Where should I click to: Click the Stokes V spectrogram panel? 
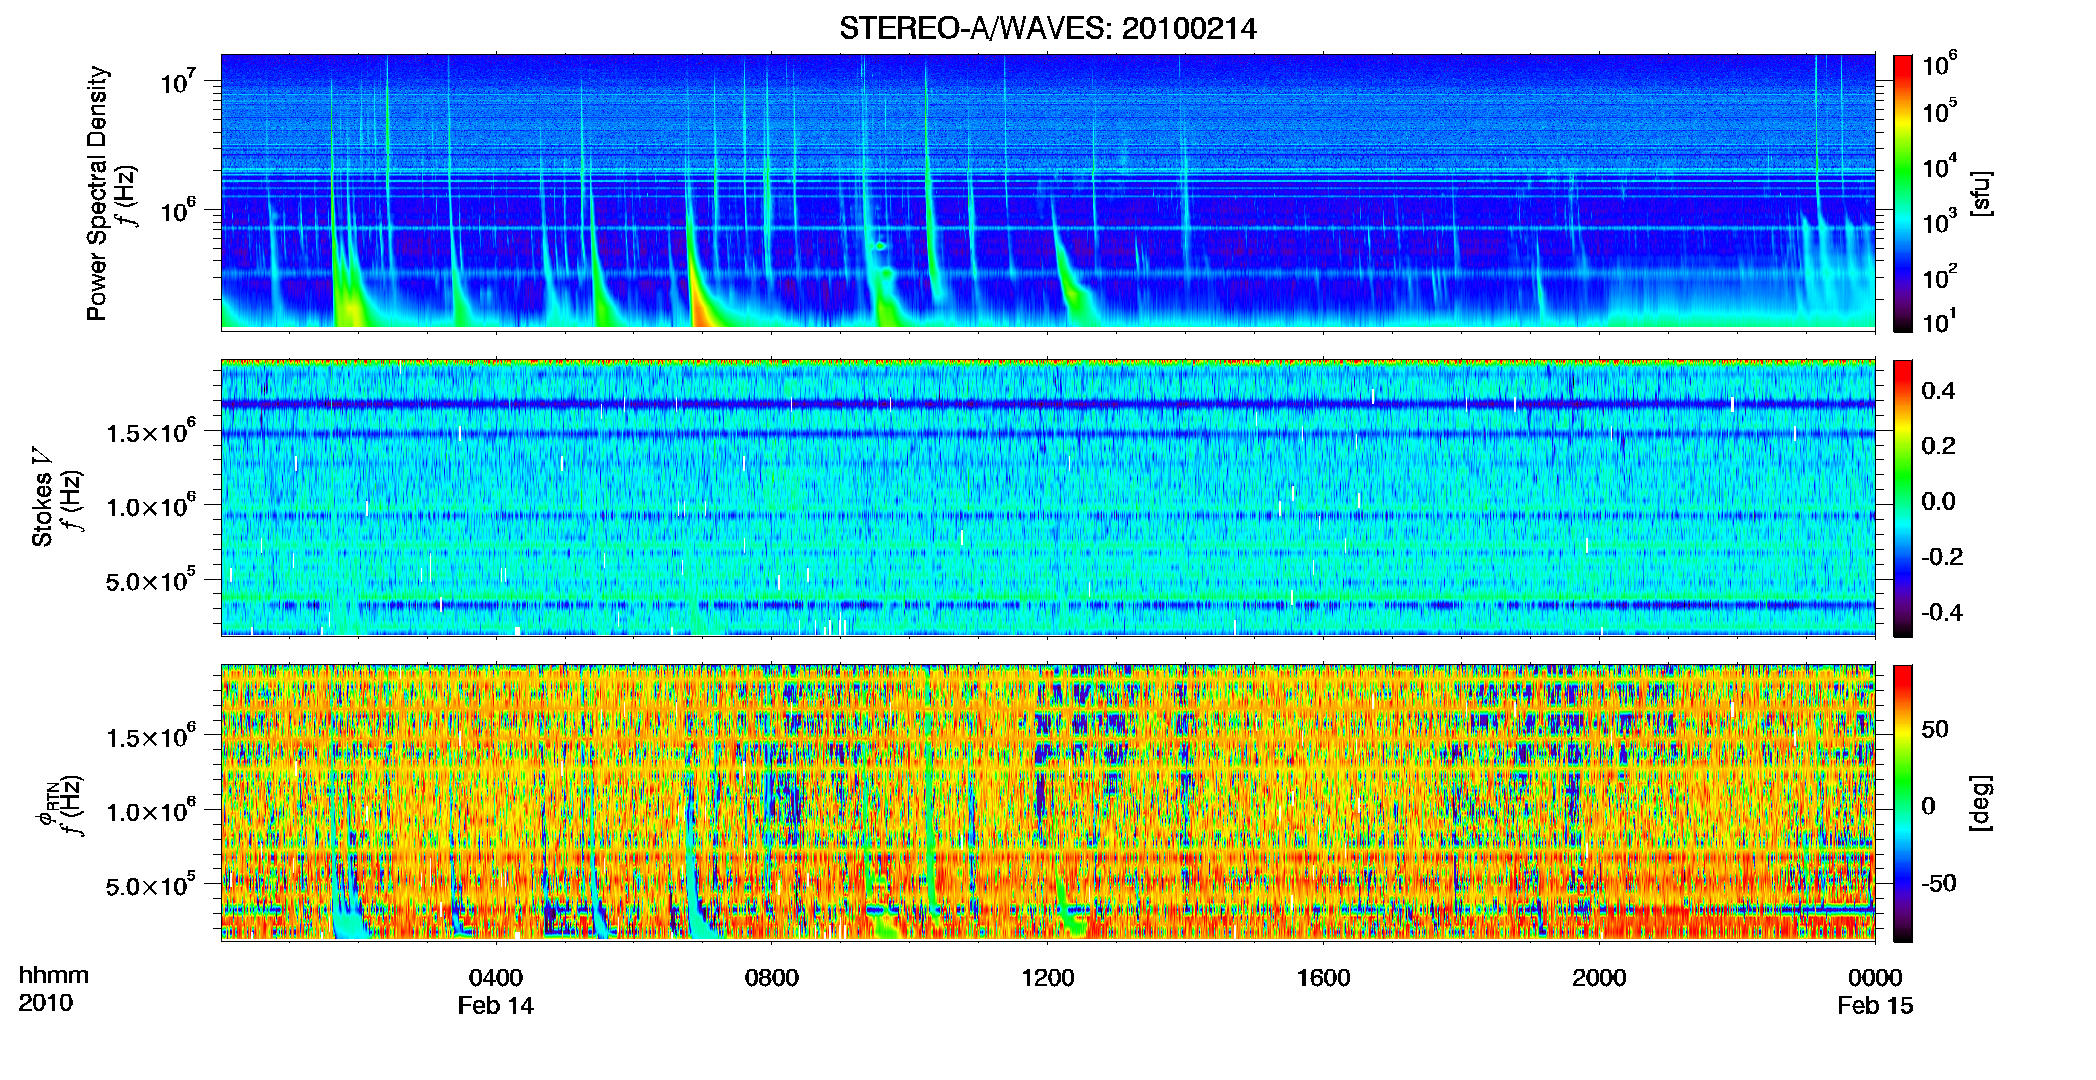1048,498
